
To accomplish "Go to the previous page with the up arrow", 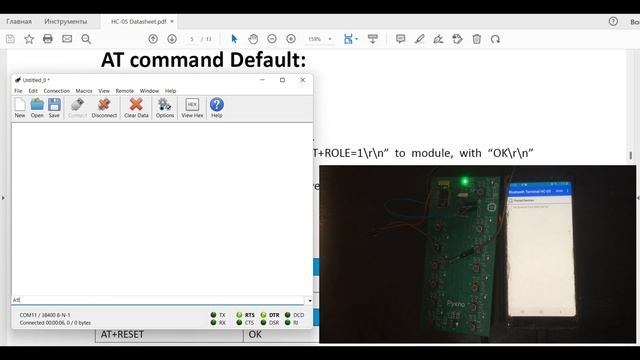I will pos(153,39).
